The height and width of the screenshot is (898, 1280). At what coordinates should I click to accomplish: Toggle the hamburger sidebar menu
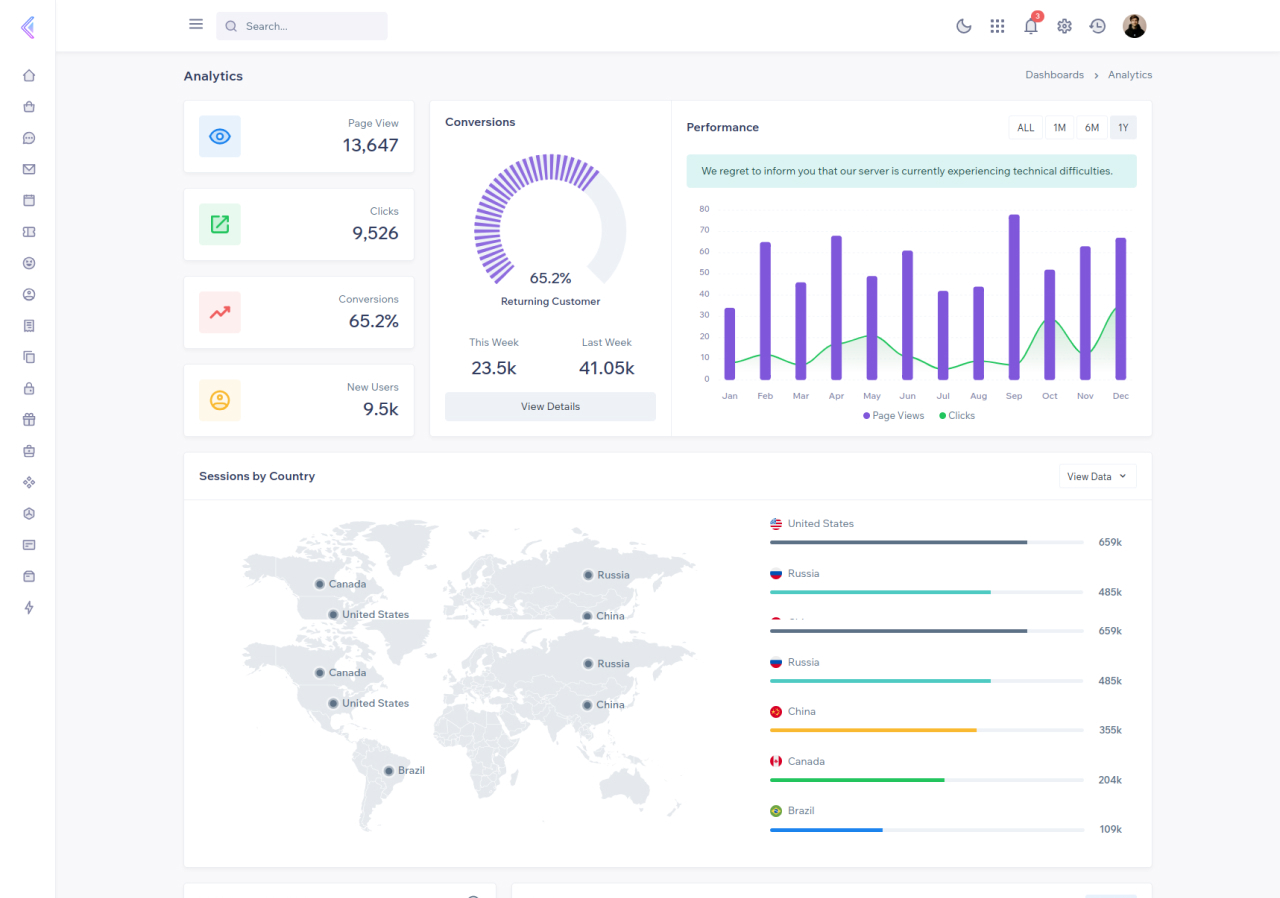pos(196,24)
